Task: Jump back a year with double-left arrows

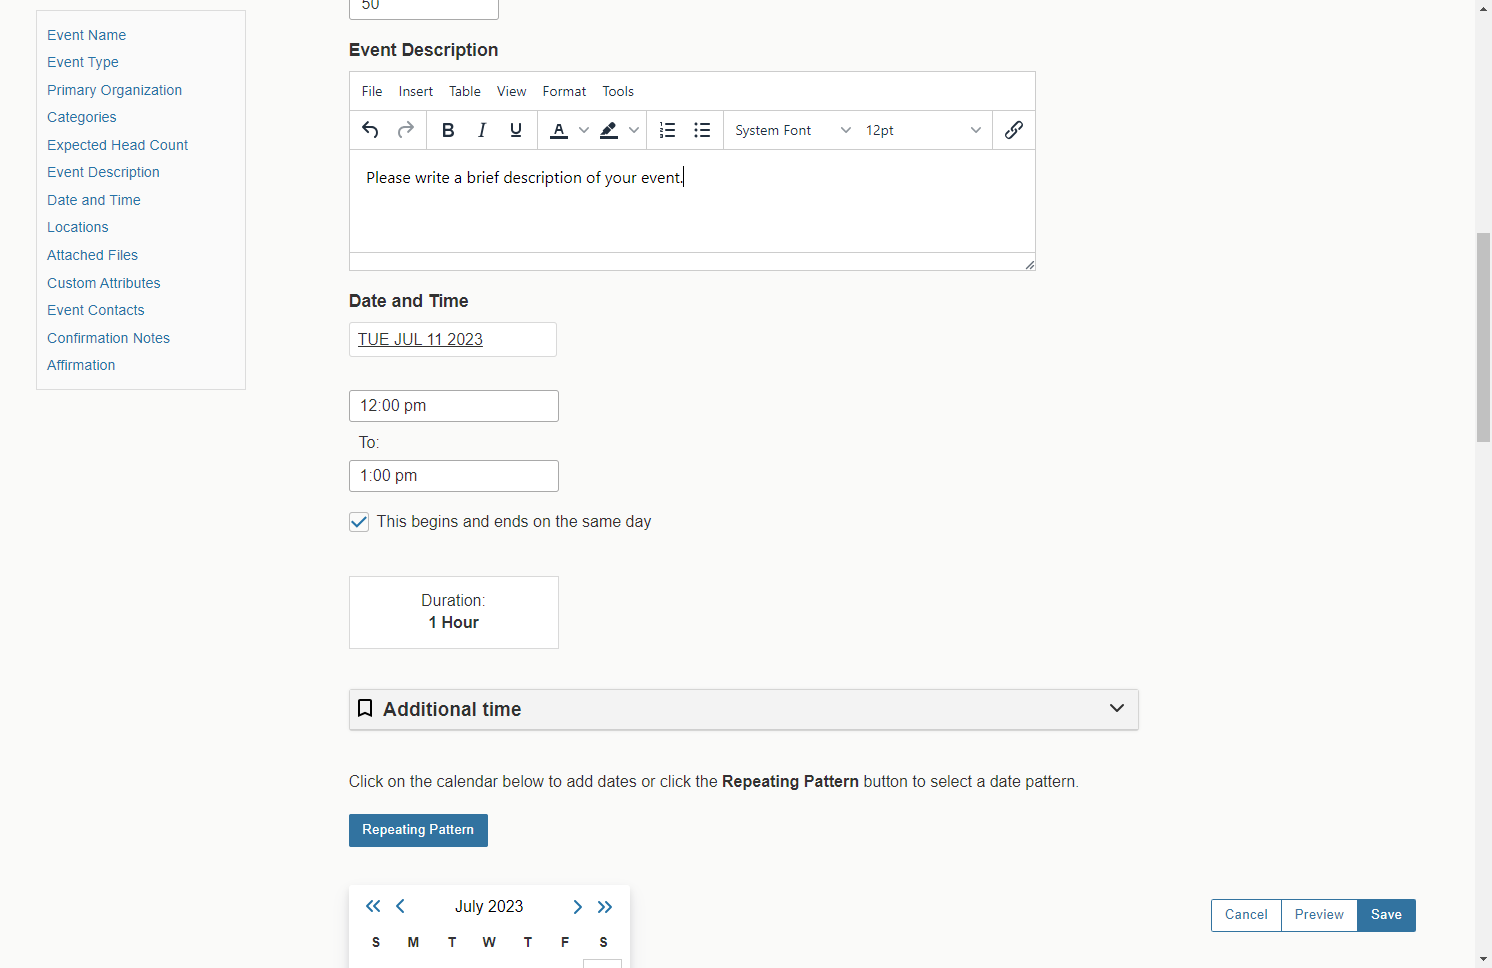Action: (373, 906)
